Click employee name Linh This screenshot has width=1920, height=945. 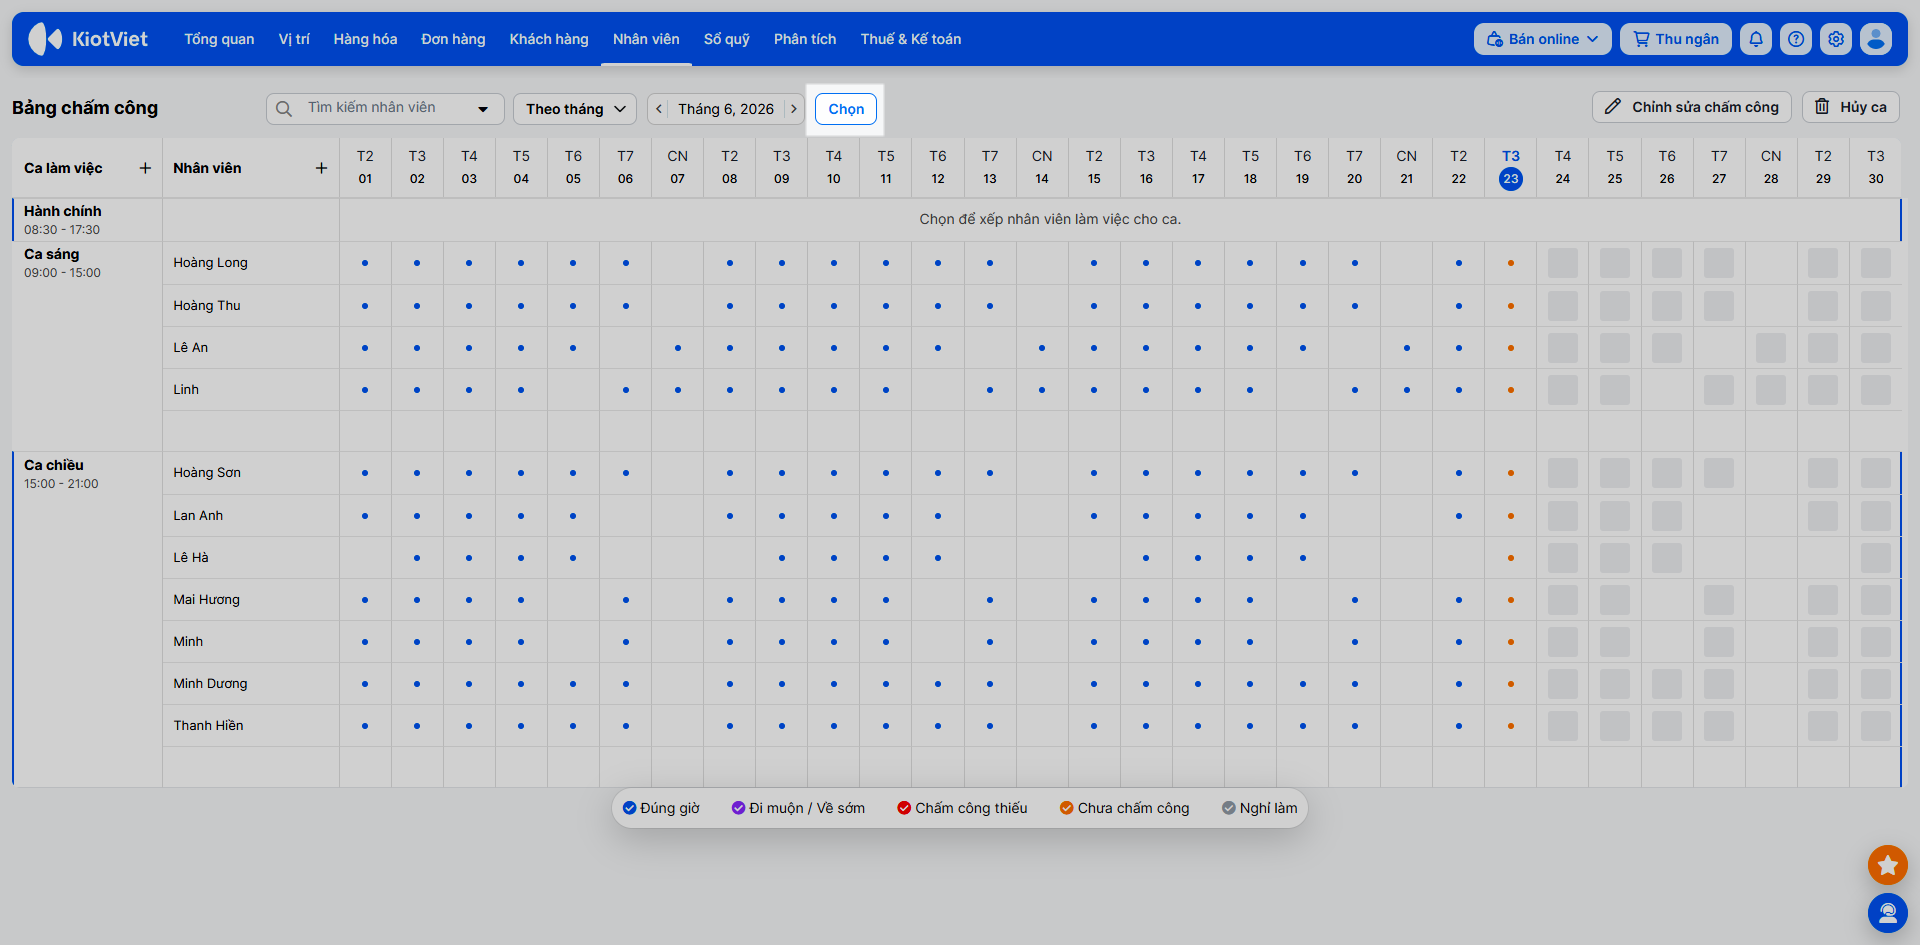(186, 390)
